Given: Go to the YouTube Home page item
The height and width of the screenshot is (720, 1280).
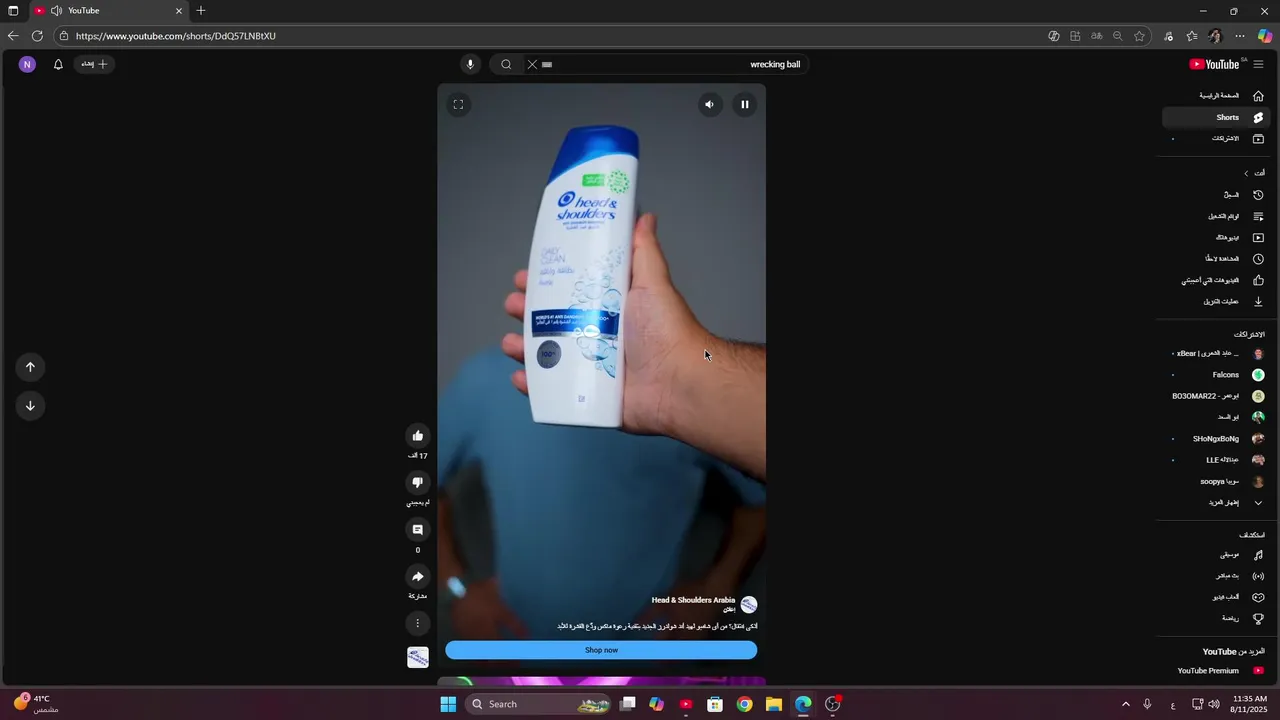Looking at the screenshot, I should pyautogui.click(x=1217, y=96).
